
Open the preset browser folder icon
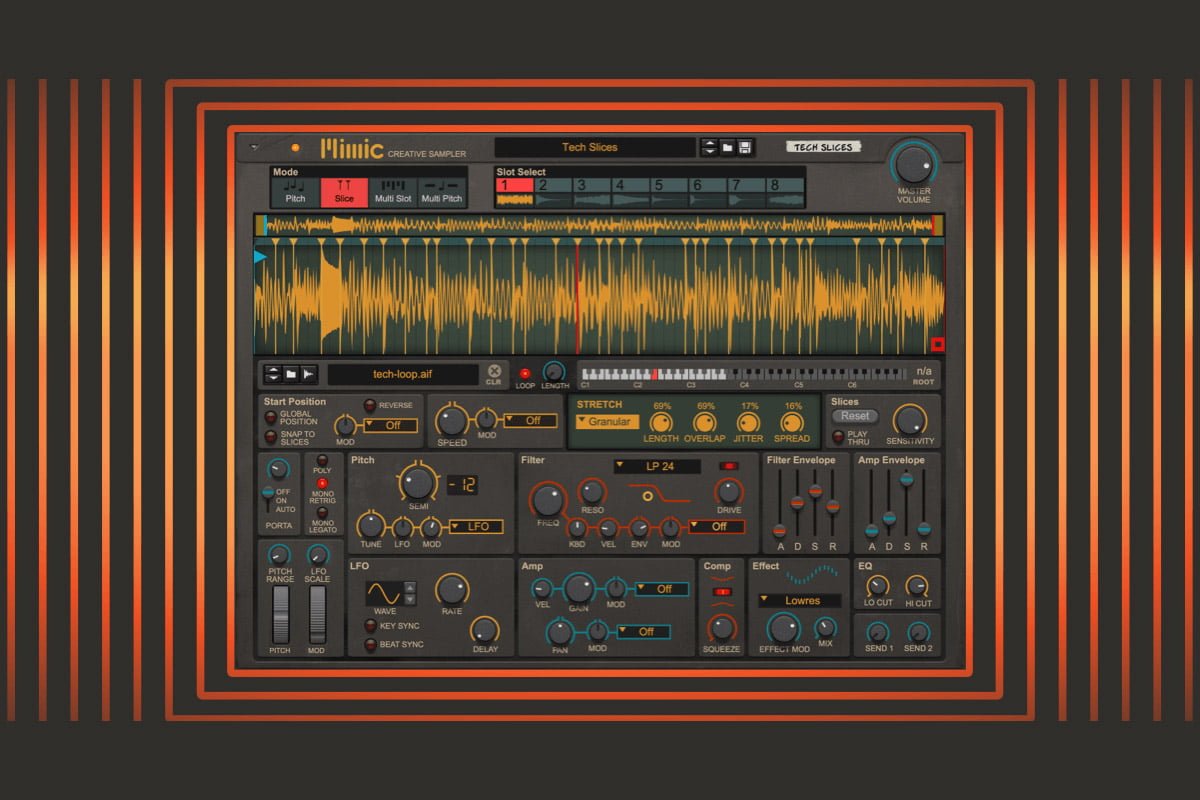tap(728, 148)
